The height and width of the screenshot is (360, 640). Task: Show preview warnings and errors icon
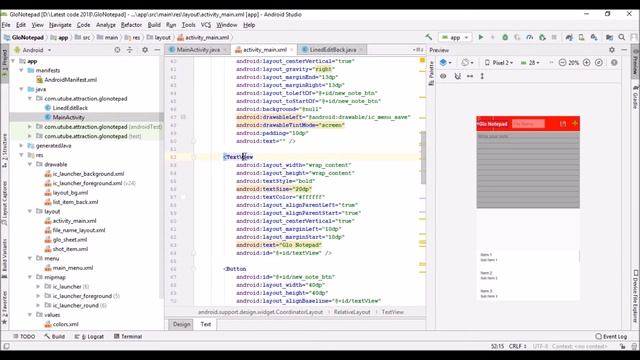(614, 62)
